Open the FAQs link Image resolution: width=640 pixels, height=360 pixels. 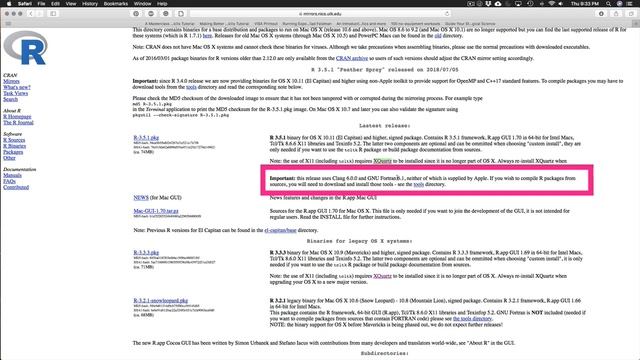pos(9,181)
